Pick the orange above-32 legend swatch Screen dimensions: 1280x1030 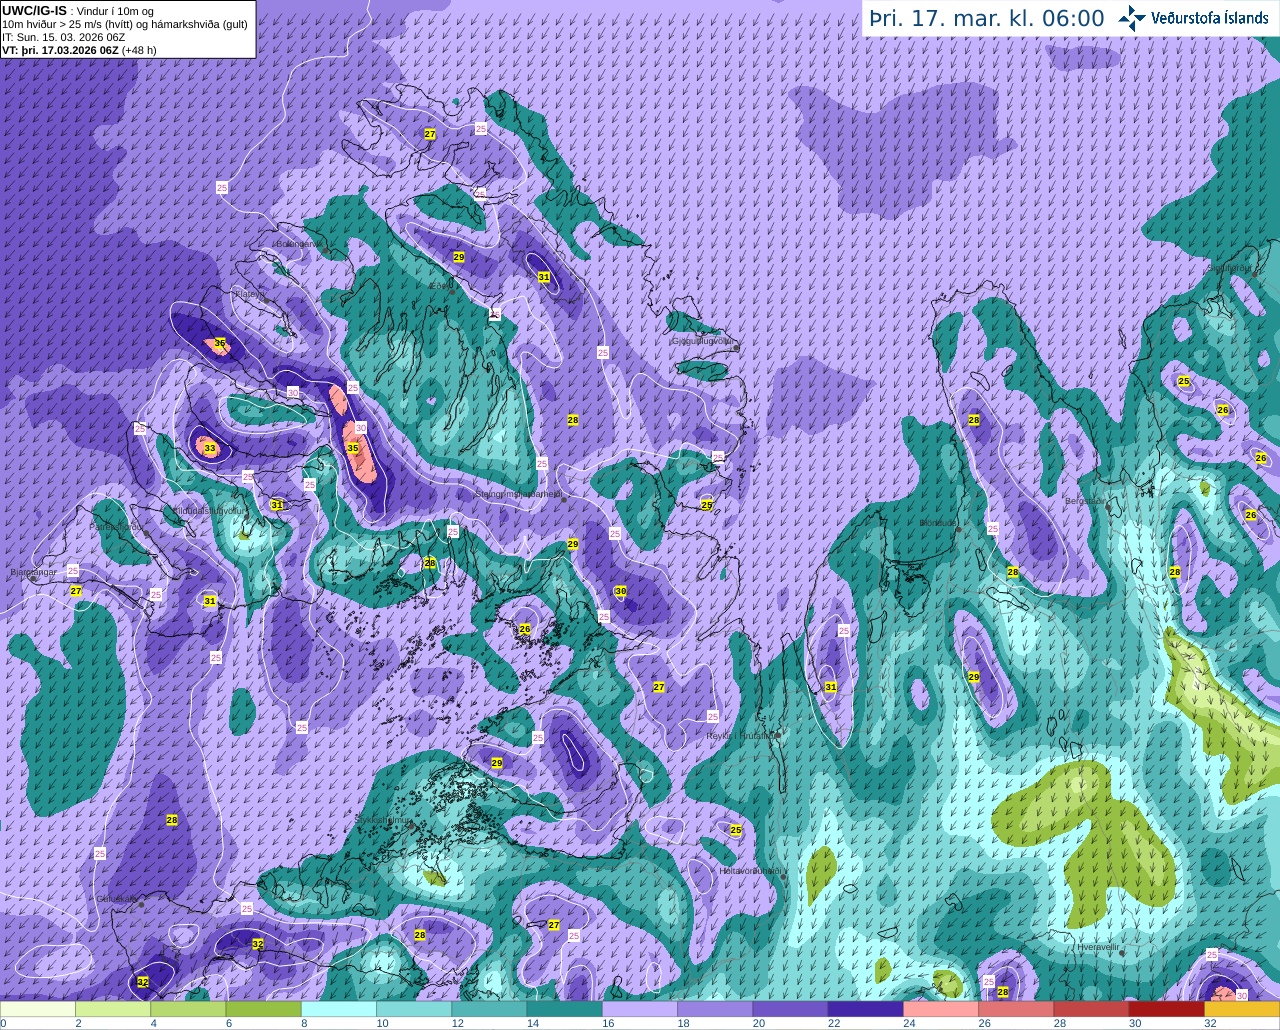pyautogui.click(x=1241, y=1009)
